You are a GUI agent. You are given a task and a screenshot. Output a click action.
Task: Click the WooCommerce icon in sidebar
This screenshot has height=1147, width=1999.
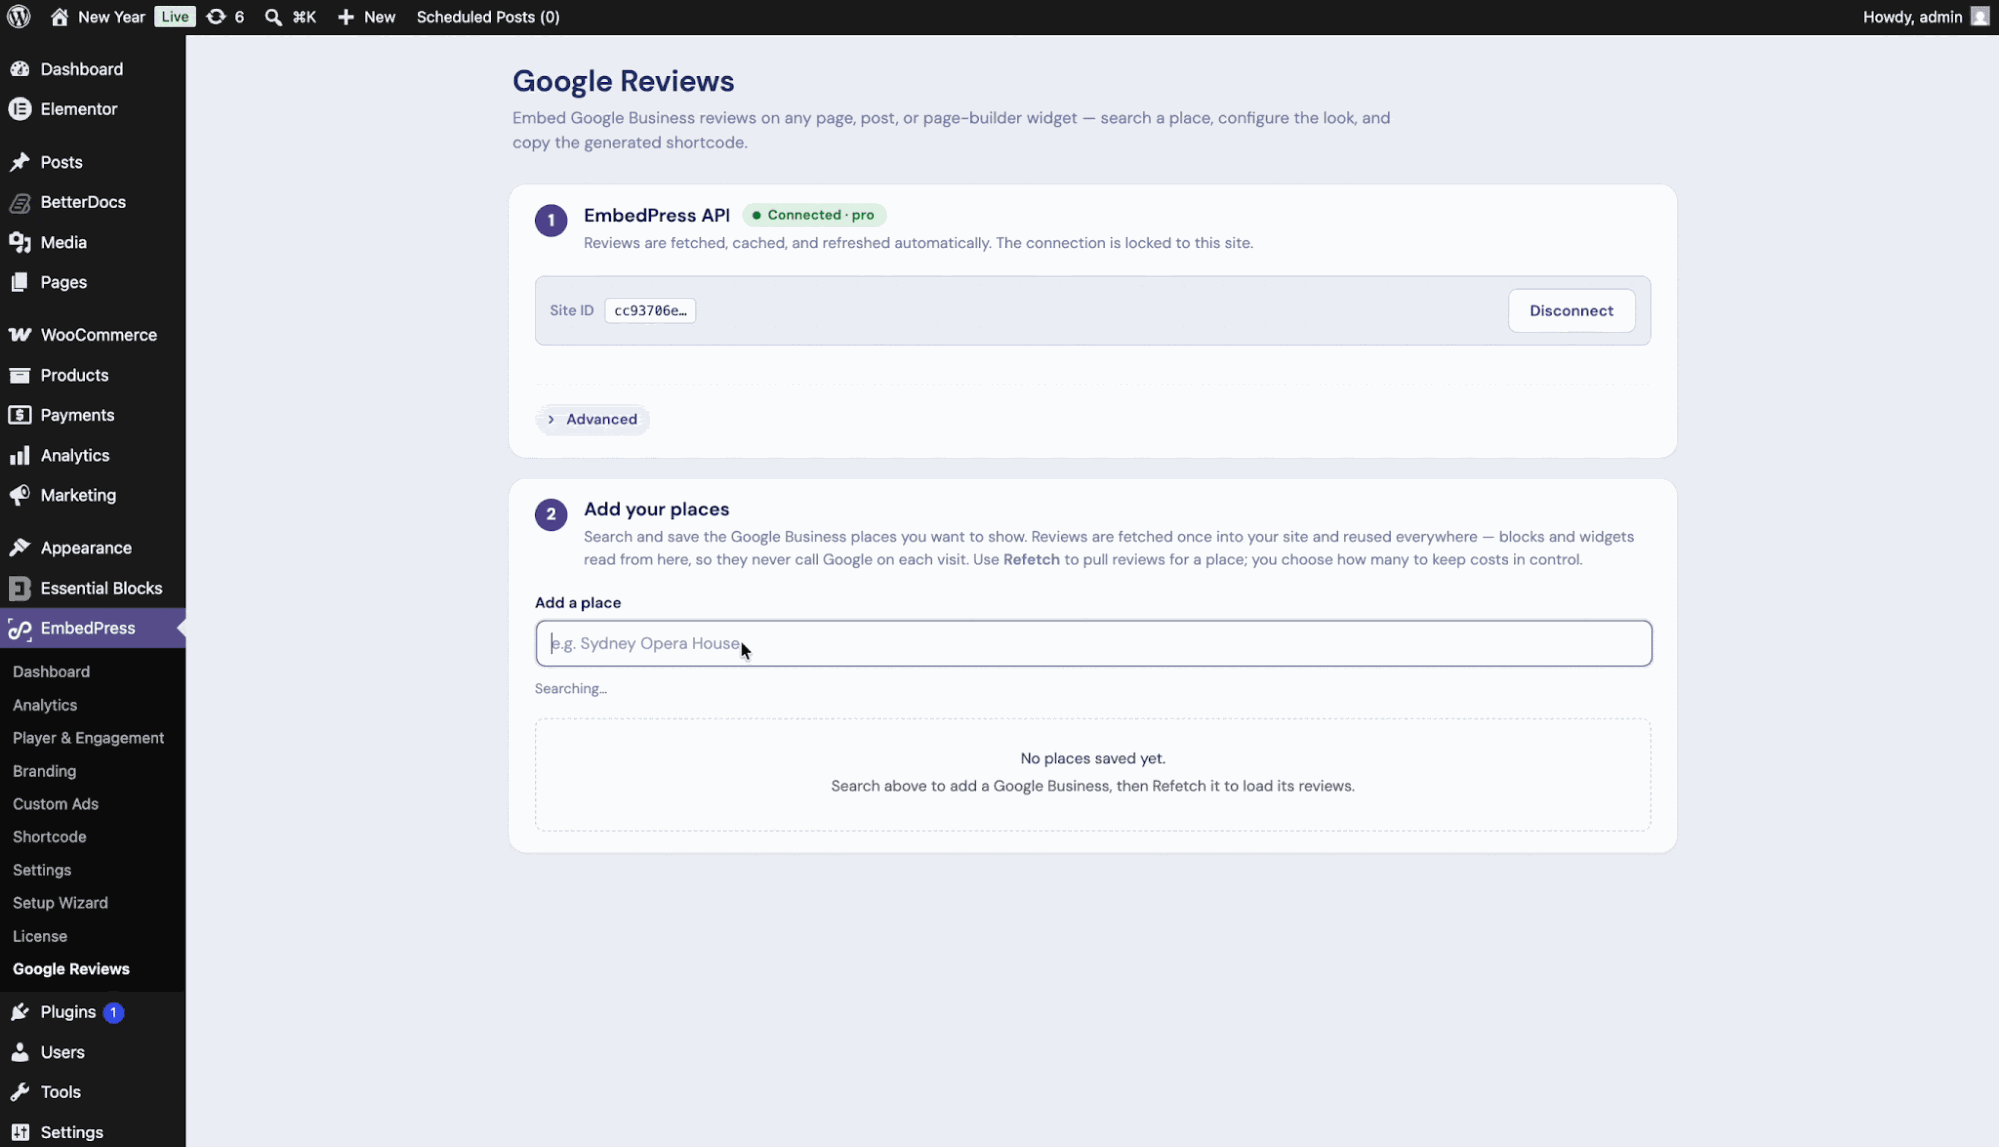pyautogui.click(x=20, y=335)
